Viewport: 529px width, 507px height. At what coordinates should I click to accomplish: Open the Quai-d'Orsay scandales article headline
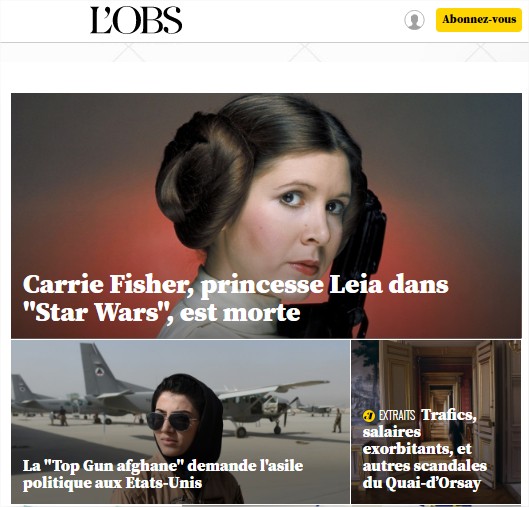point(425,449)
